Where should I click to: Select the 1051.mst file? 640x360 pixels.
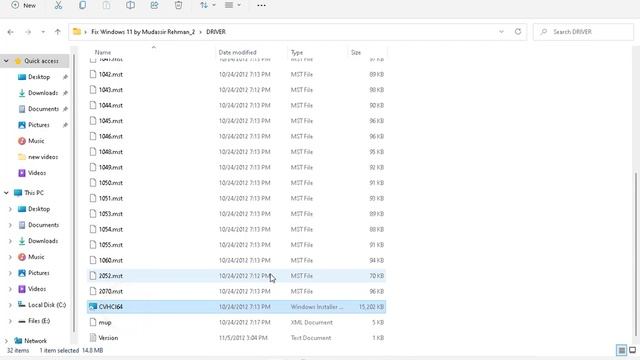[x=237, y=198]
